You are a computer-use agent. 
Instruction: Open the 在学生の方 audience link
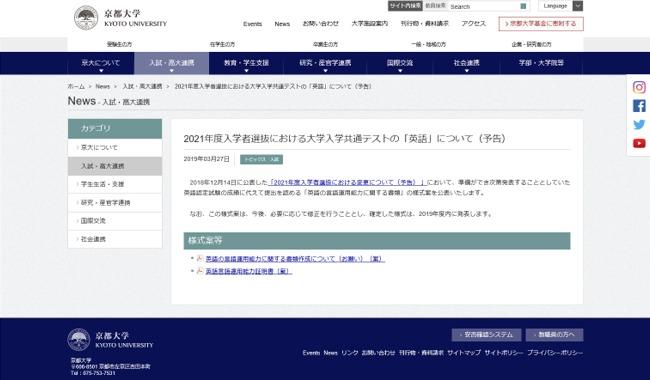coord(222,44)
